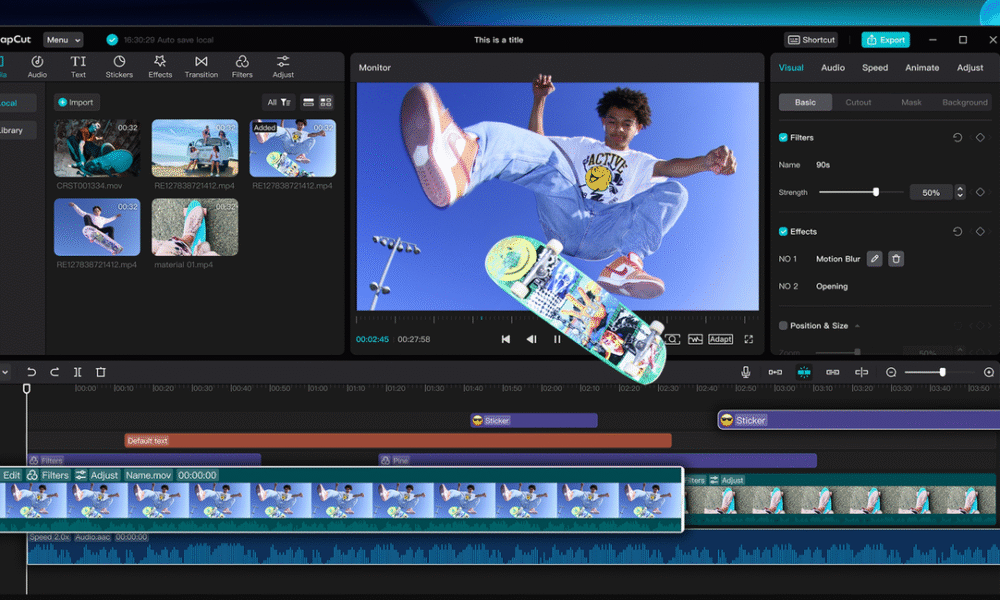
Task: Reset the Filters settings
Action: (957, 138)
